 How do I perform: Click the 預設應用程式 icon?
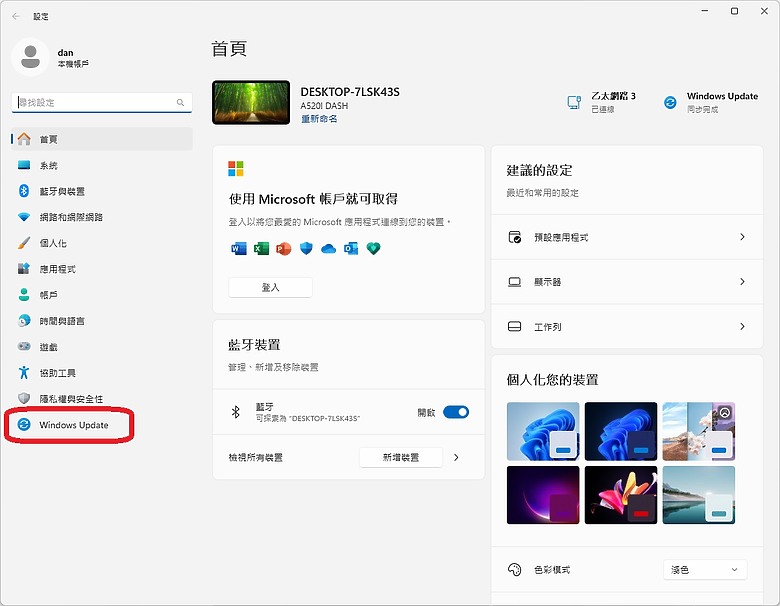[x=514, y=237]
